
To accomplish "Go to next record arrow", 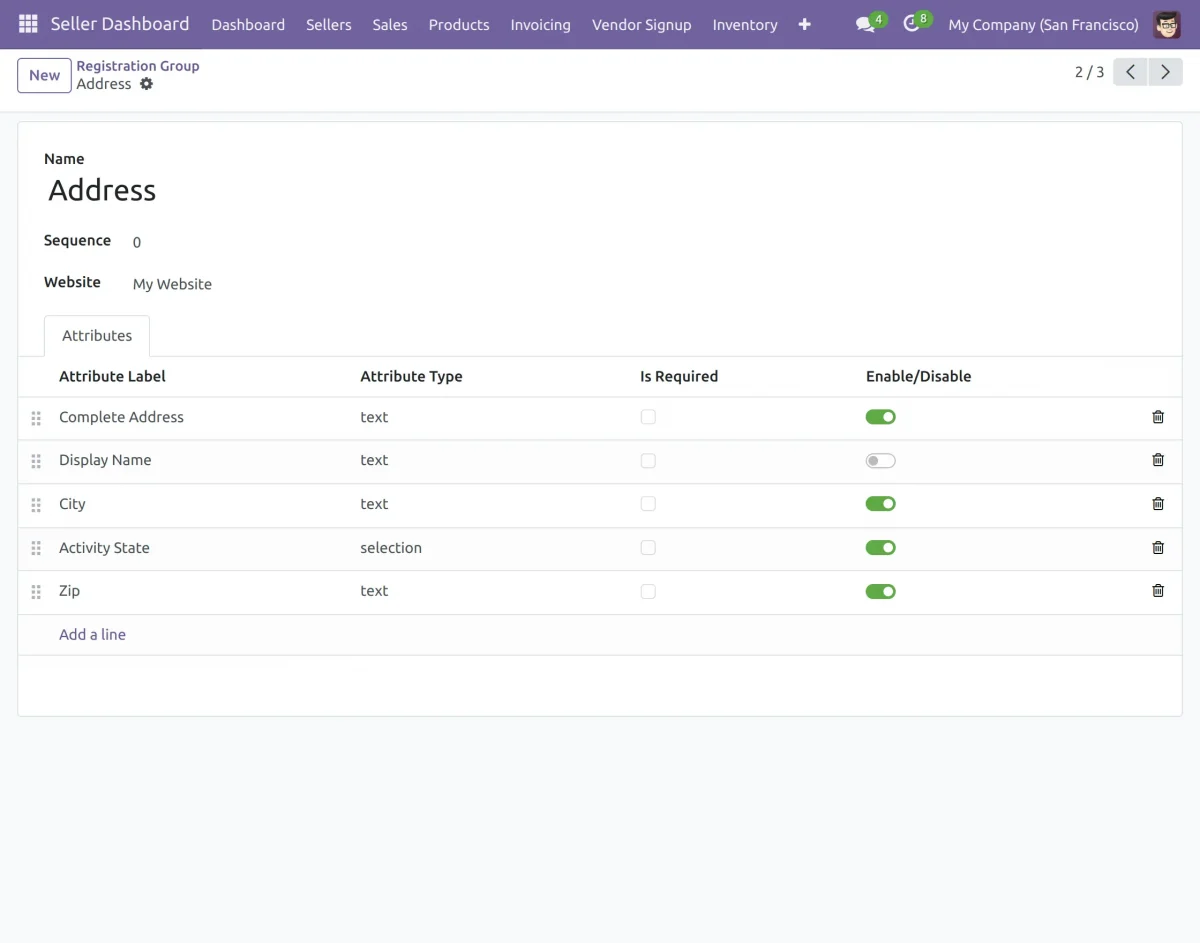I will 1165,72.
